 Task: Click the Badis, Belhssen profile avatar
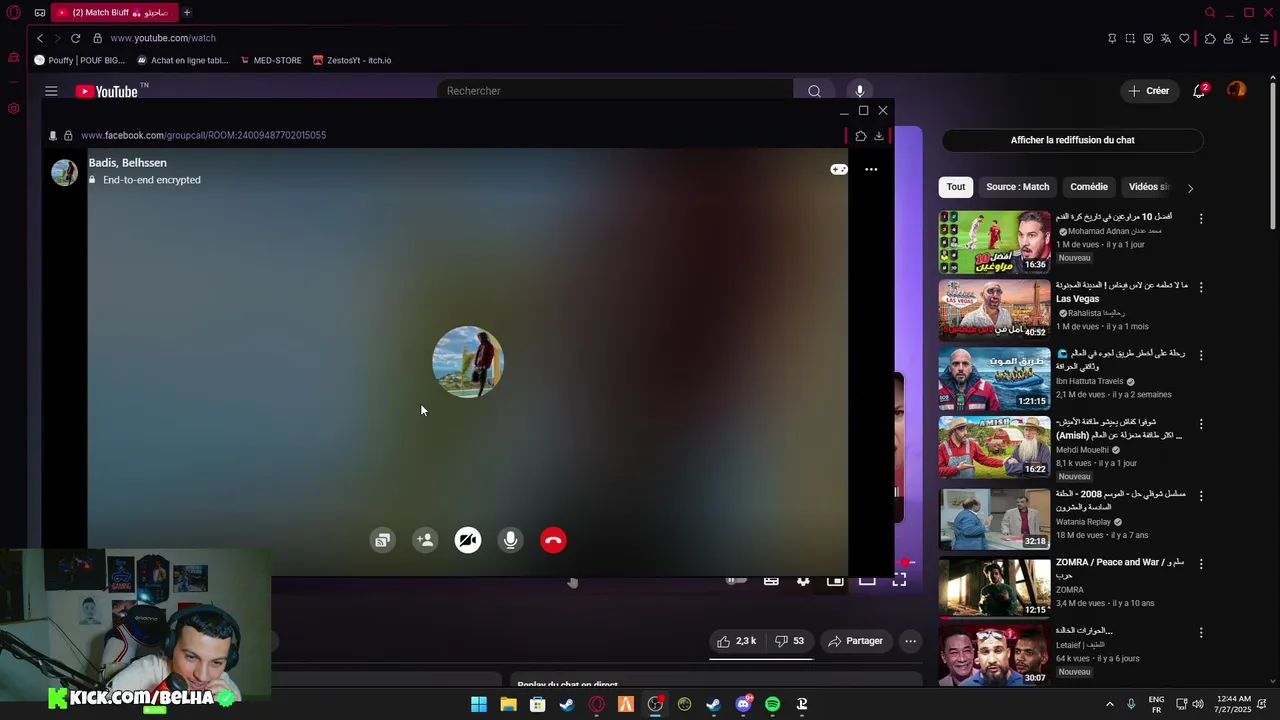click(64, 172)
